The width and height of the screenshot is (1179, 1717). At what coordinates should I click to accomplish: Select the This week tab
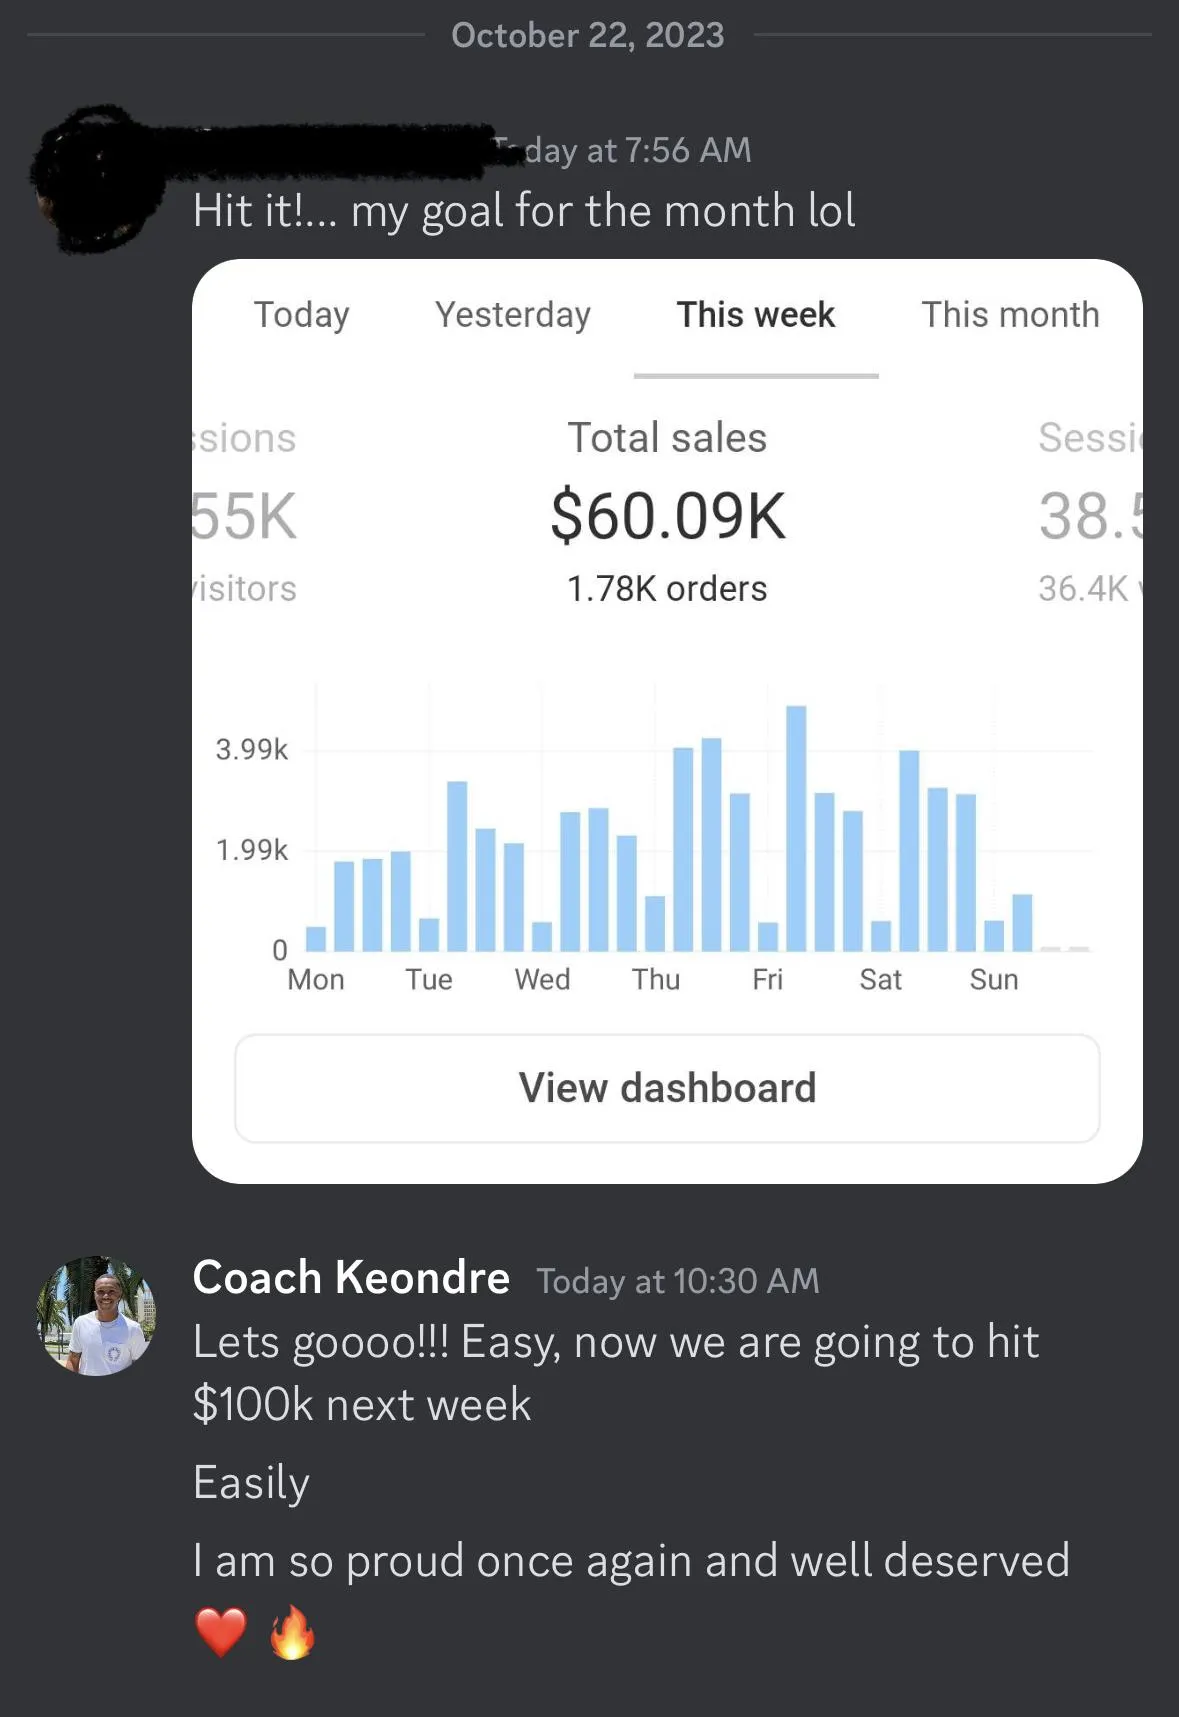click(x=756, y=315)
